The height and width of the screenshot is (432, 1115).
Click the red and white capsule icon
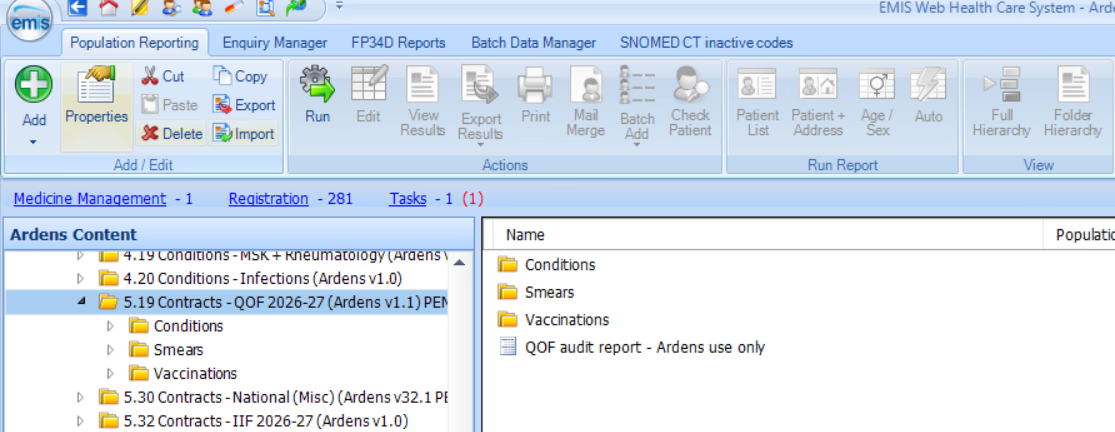pos(233,8)
